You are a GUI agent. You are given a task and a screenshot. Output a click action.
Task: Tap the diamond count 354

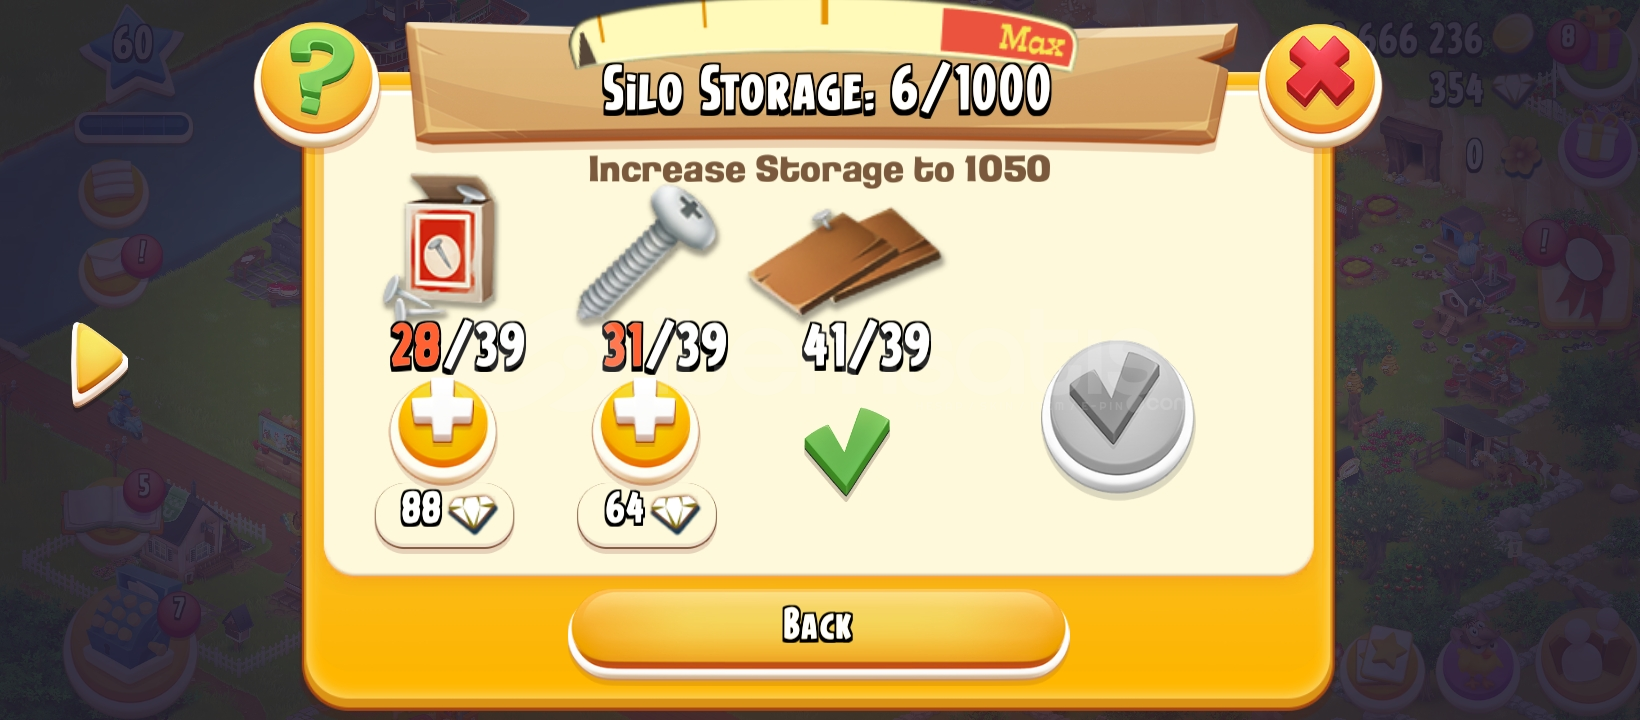[x=1458, y=90]
